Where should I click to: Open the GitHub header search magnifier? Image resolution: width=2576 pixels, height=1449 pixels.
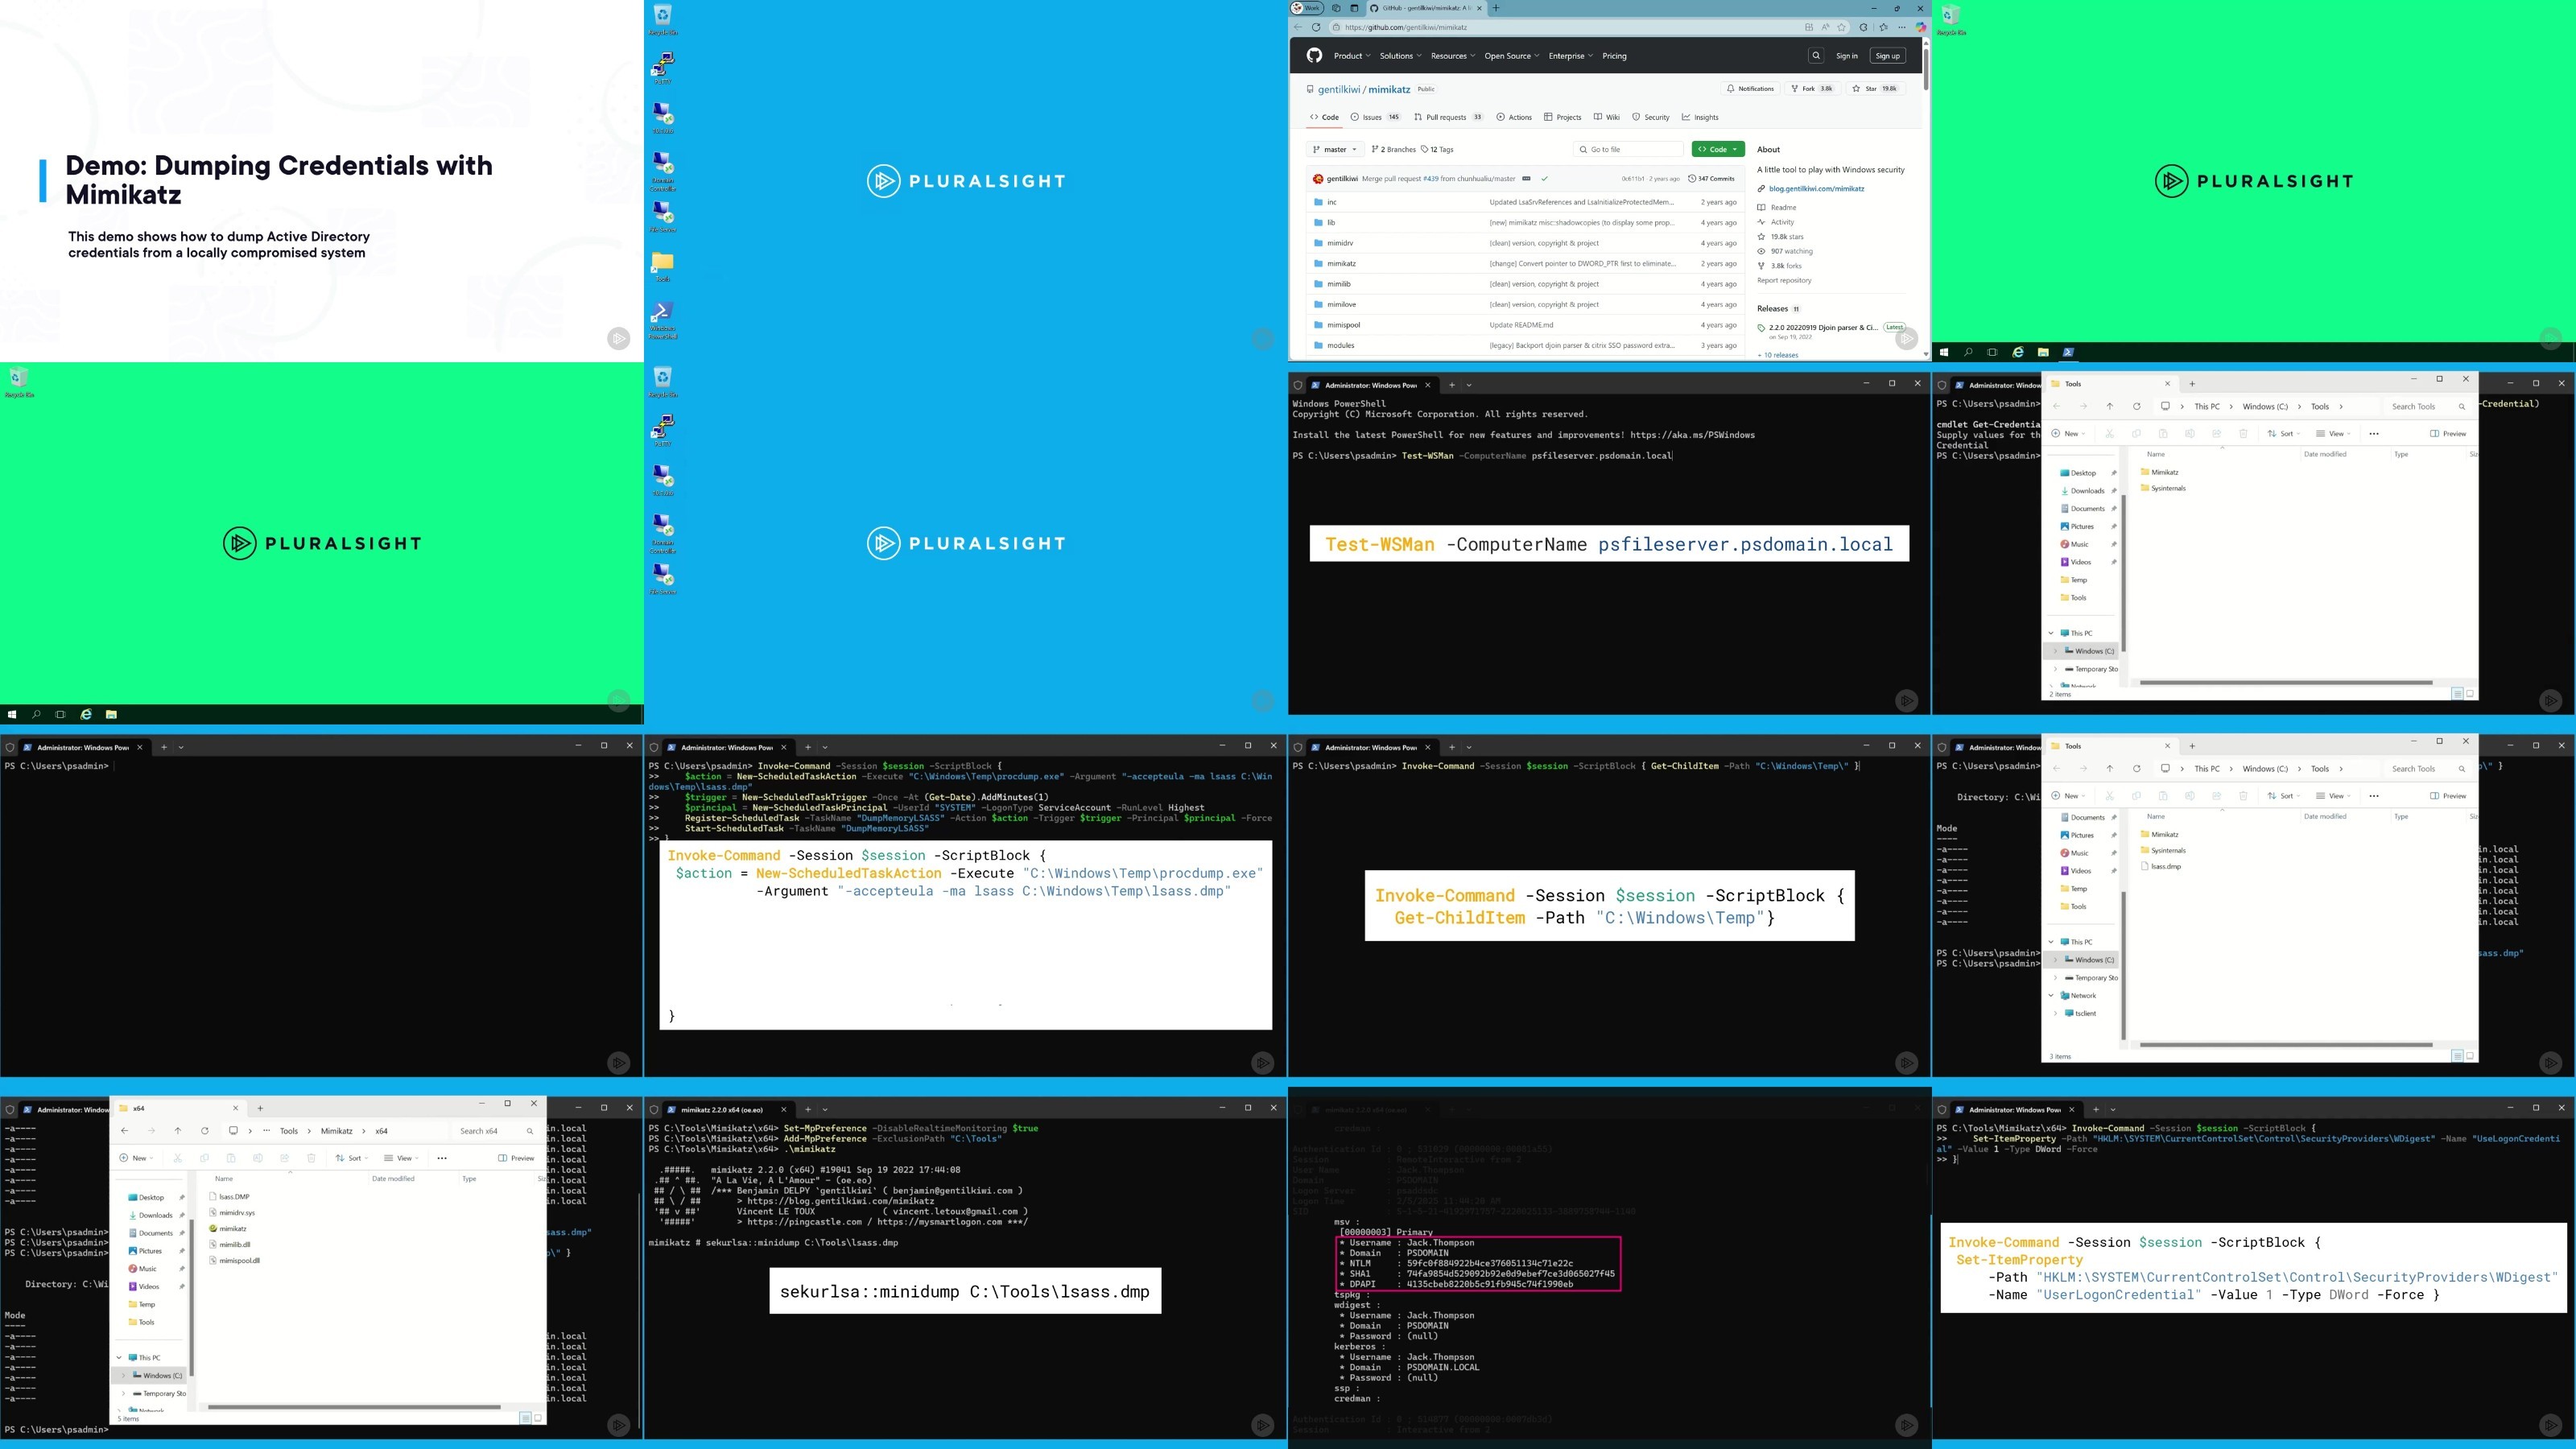coord(1816,56)
